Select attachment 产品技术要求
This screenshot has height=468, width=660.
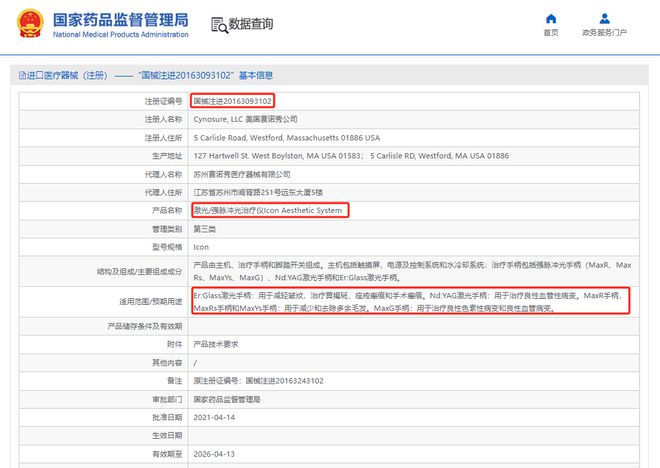[x=216, y=344]
